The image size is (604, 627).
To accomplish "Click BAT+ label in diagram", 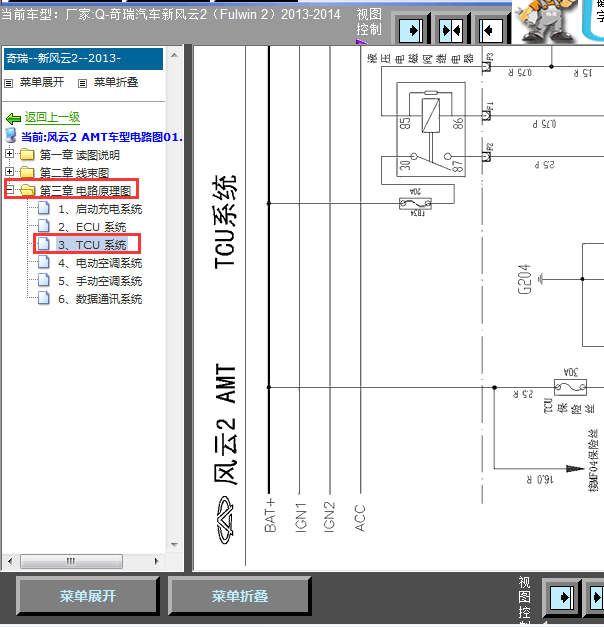I will tap(270, 515).
